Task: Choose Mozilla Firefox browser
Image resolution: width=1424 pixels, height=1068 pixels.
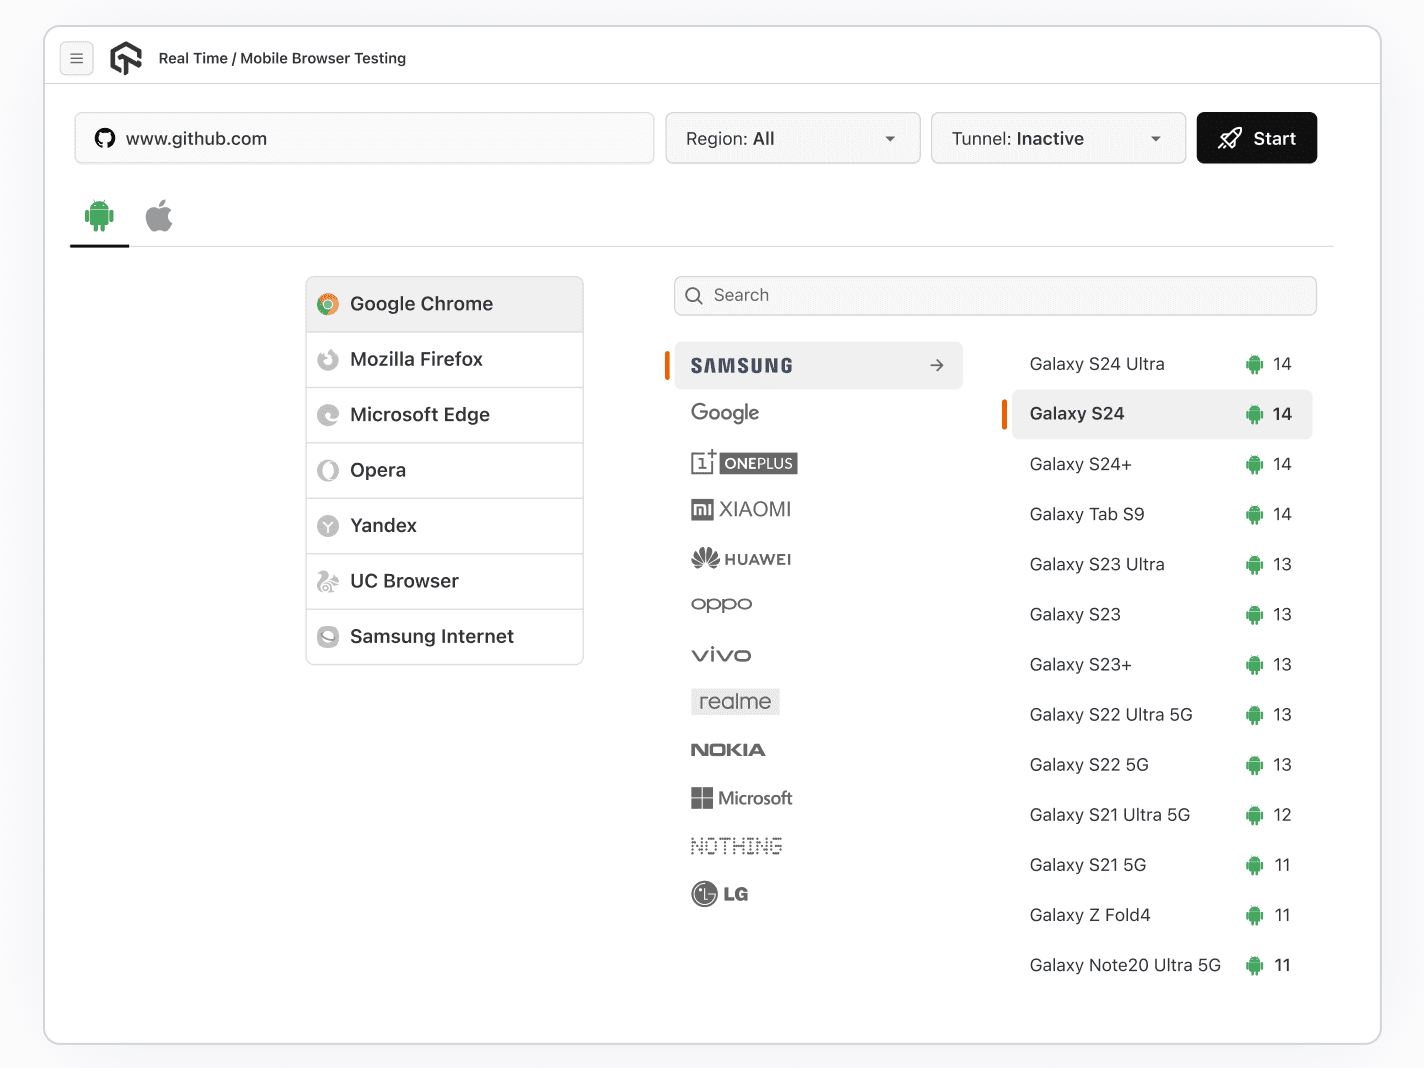Action: click(444, 360)
